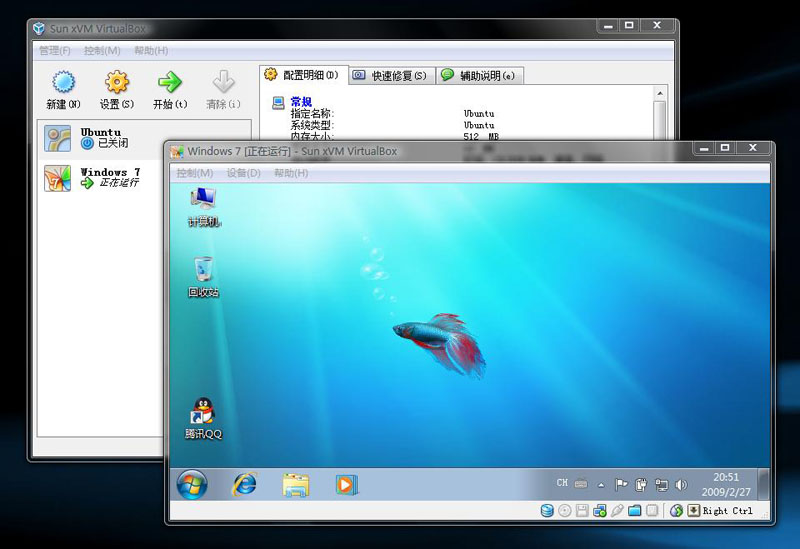This screenshot has width=800, height=549.
Task: Click the keyboard IME tray icon
Action: pos(581,484)
